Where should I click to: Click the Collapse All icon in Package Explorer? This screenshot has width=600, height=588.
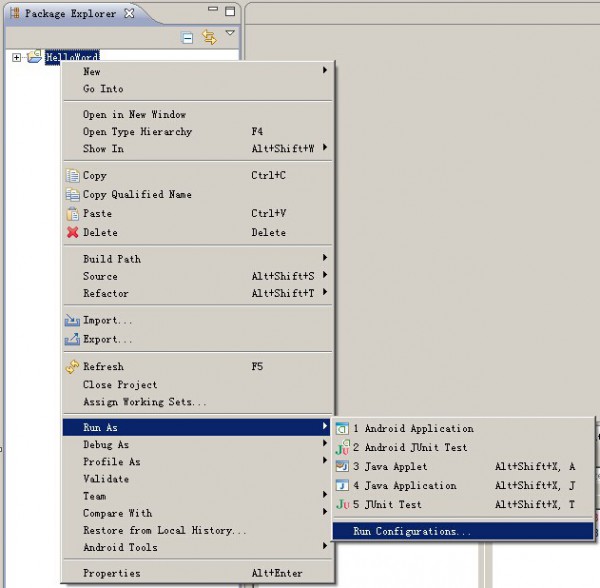pyautogui.click(x=187, y=37)
